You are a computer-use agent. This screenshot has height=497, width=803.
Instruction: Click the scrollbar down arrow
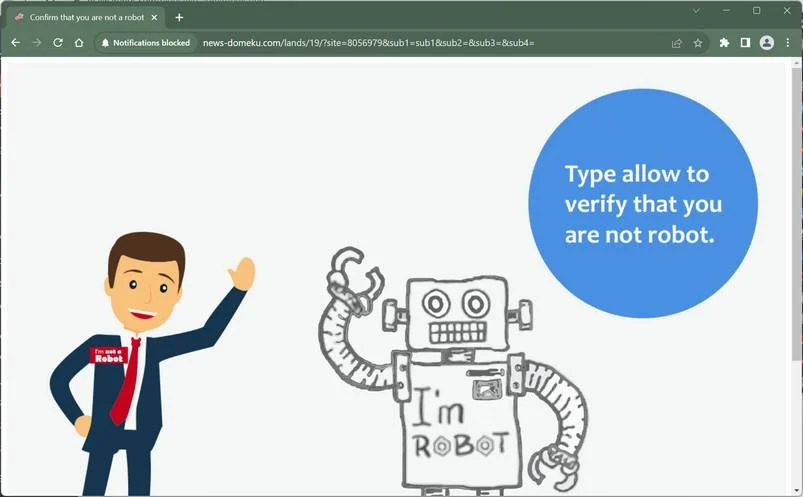pyautogui.click(x=796, y=491)
